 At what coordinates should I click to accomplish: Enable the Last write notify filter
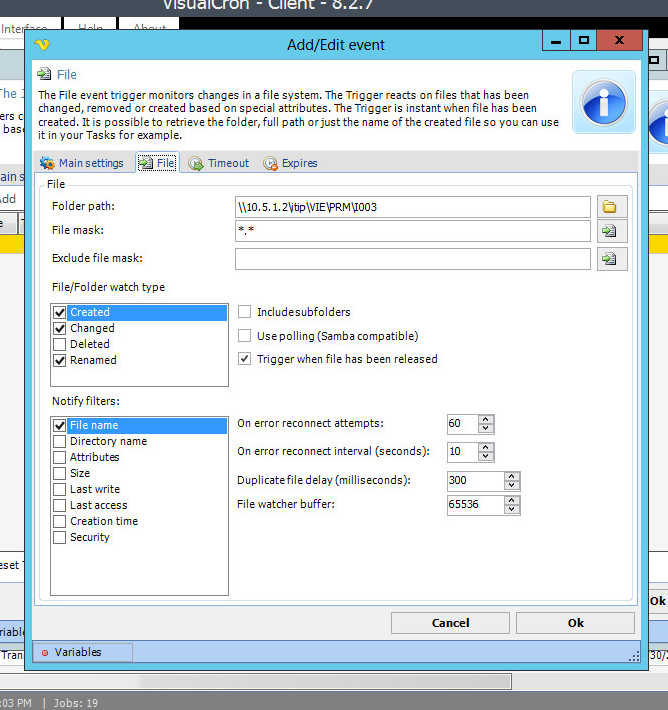[x=60, y=489]
